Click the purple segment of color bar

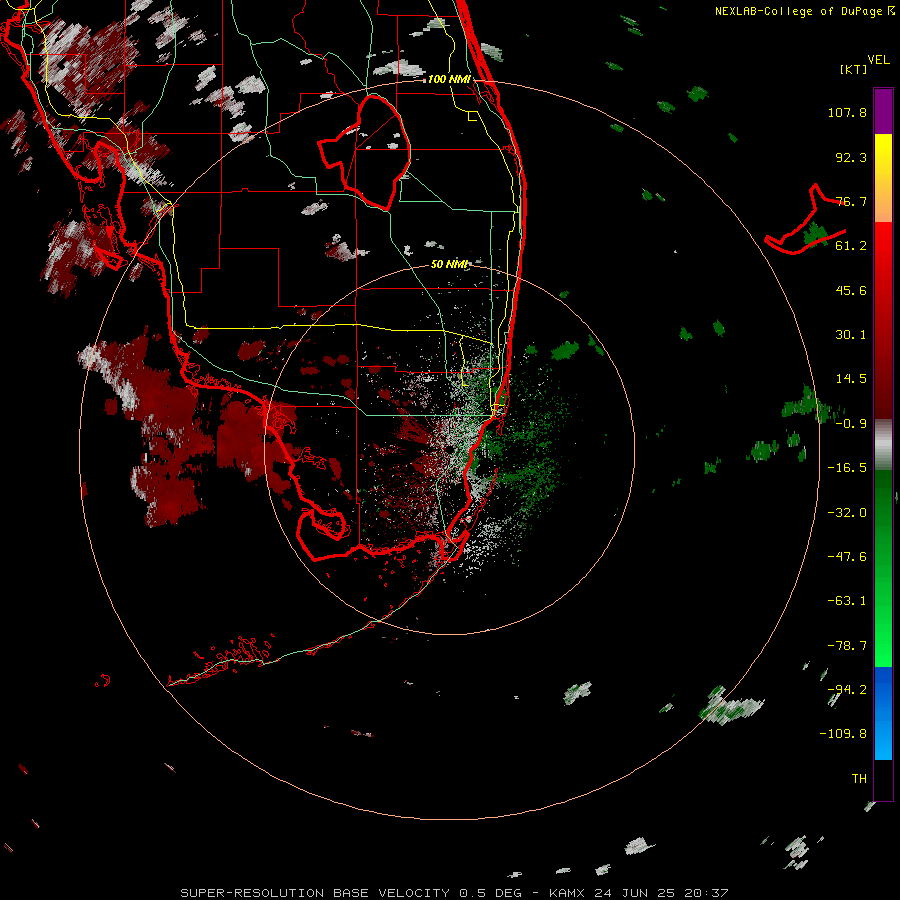coord(883,111)
